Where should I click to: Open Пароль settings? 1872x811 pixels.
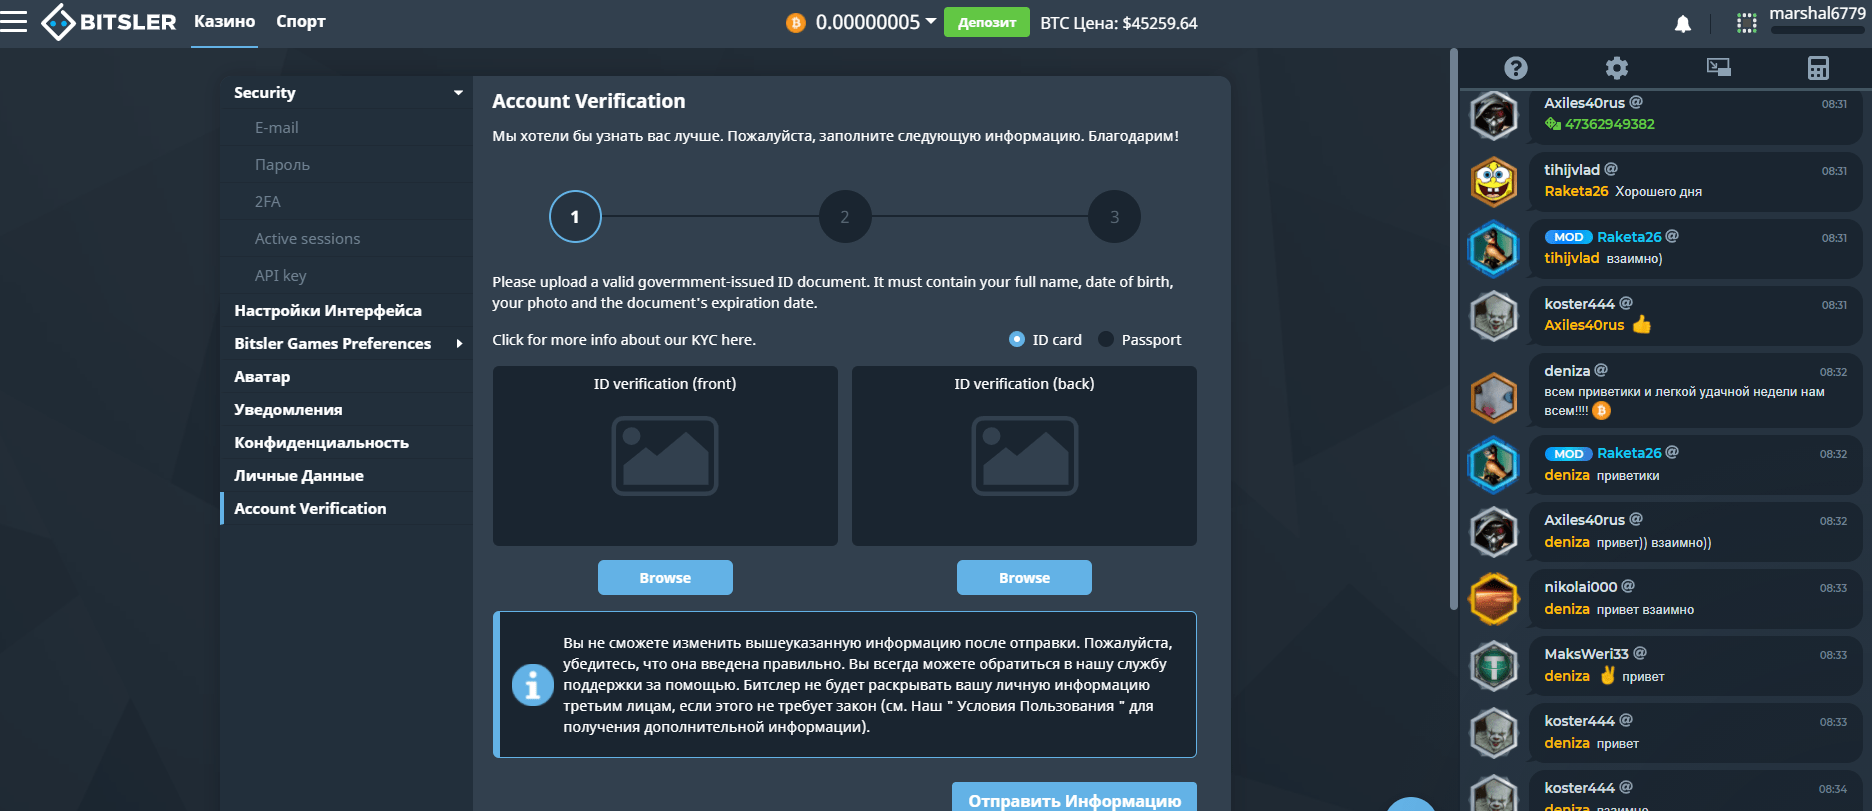282,164
